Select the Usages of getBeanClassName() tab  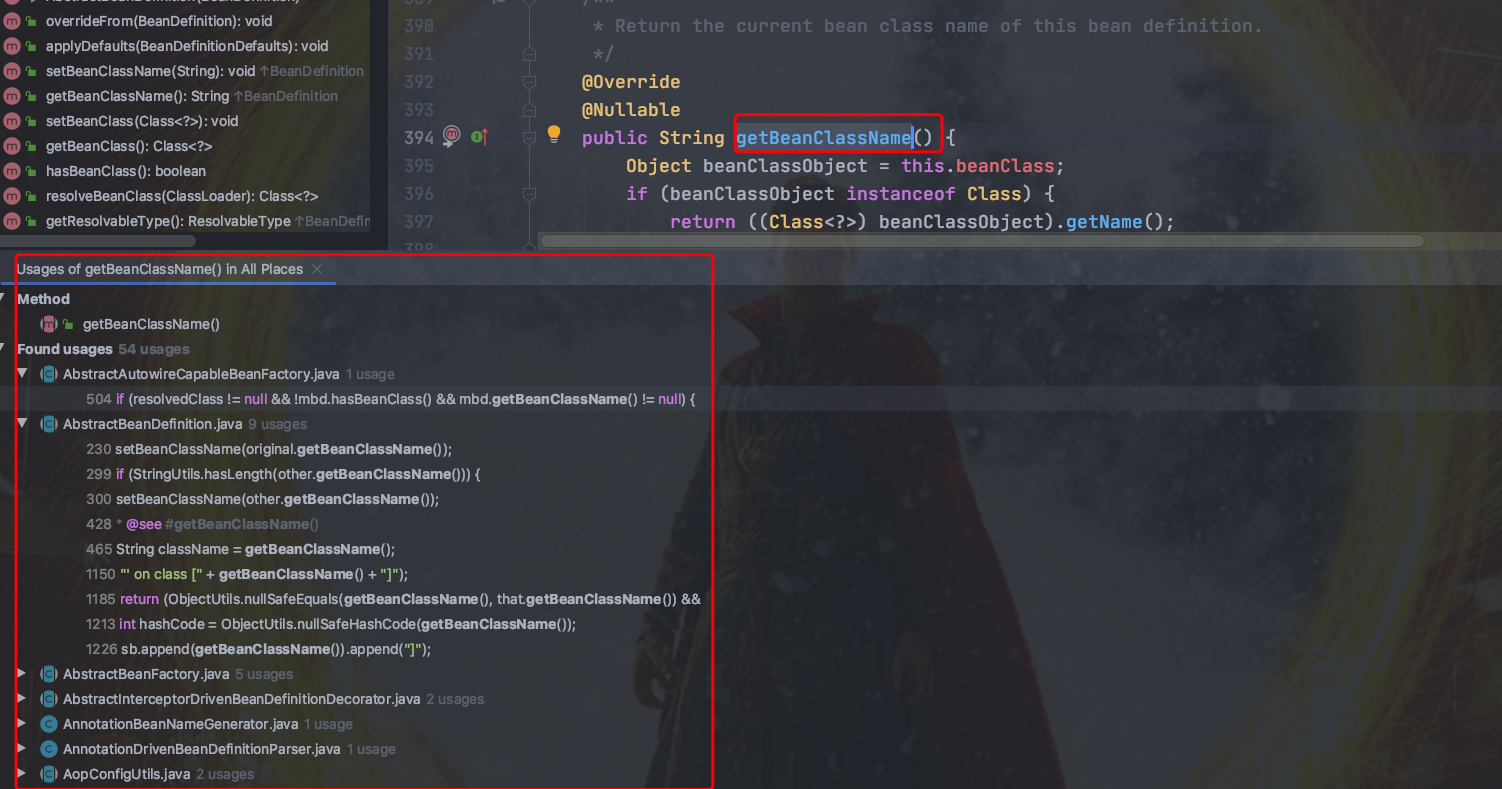tap(160, 269)
